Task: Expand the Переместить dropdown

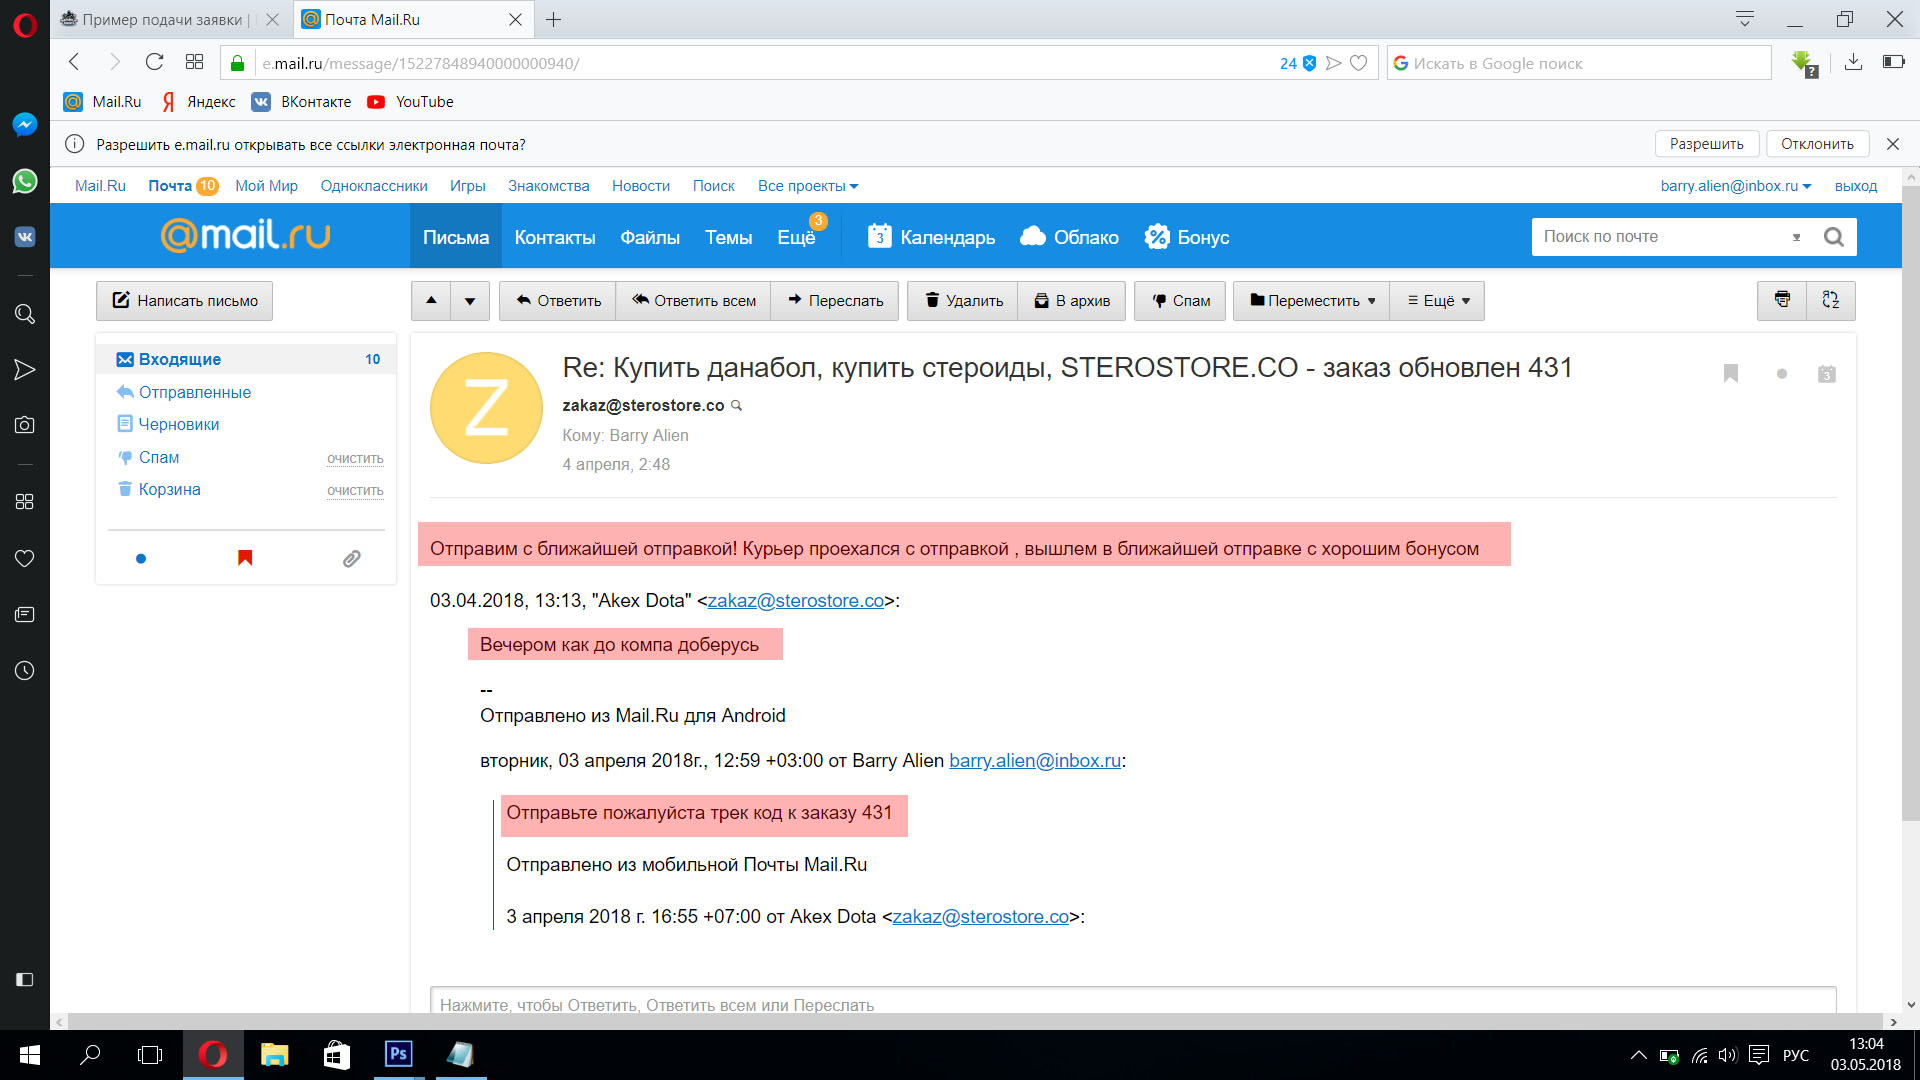Action: pos(1312,301)
